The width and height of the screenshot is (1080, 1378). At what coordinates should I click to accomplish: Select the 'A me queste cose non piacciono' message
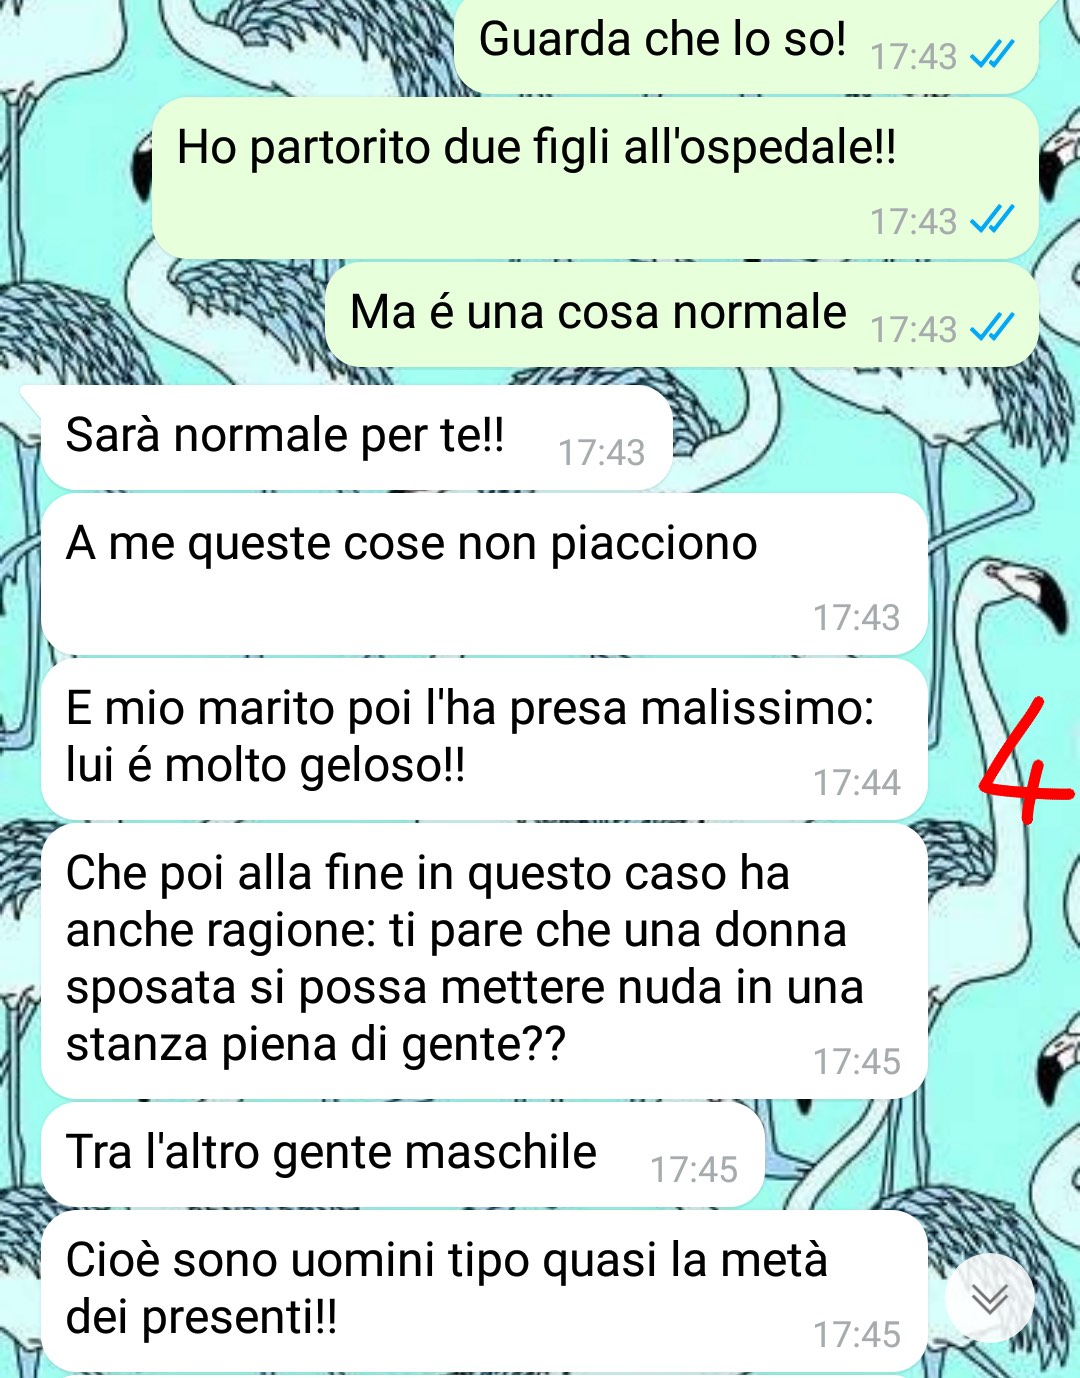484,575
